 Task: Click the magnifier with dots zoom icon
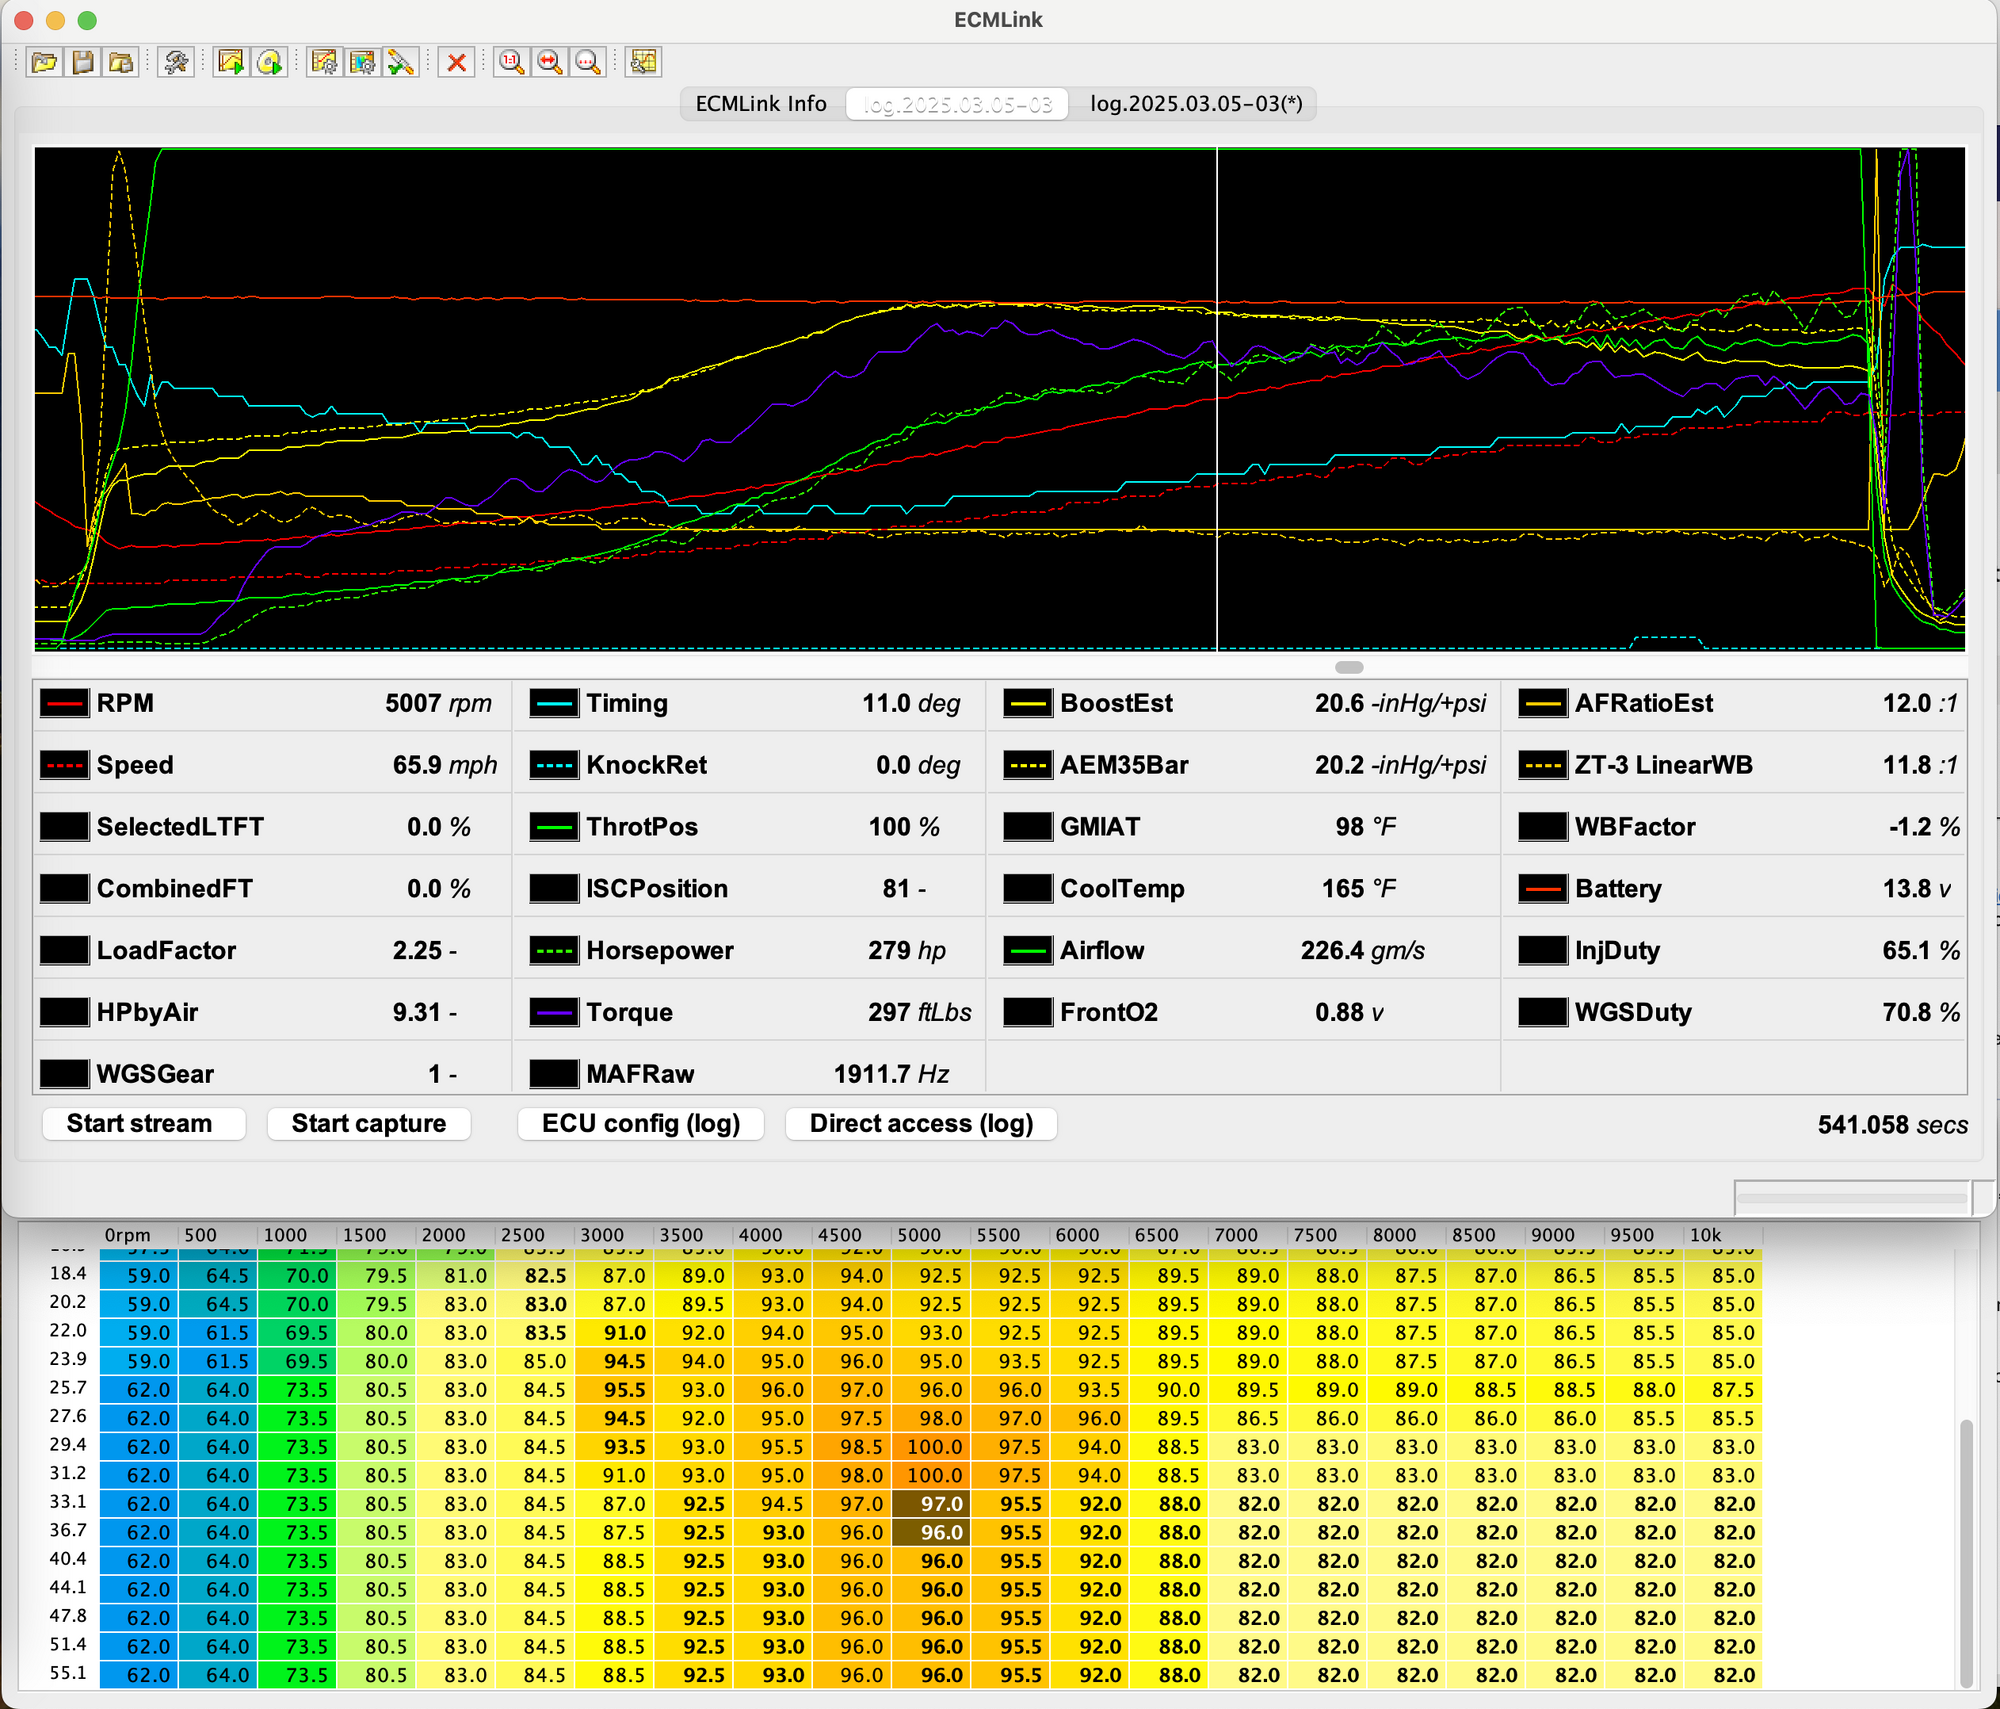[x=588, y=62]
